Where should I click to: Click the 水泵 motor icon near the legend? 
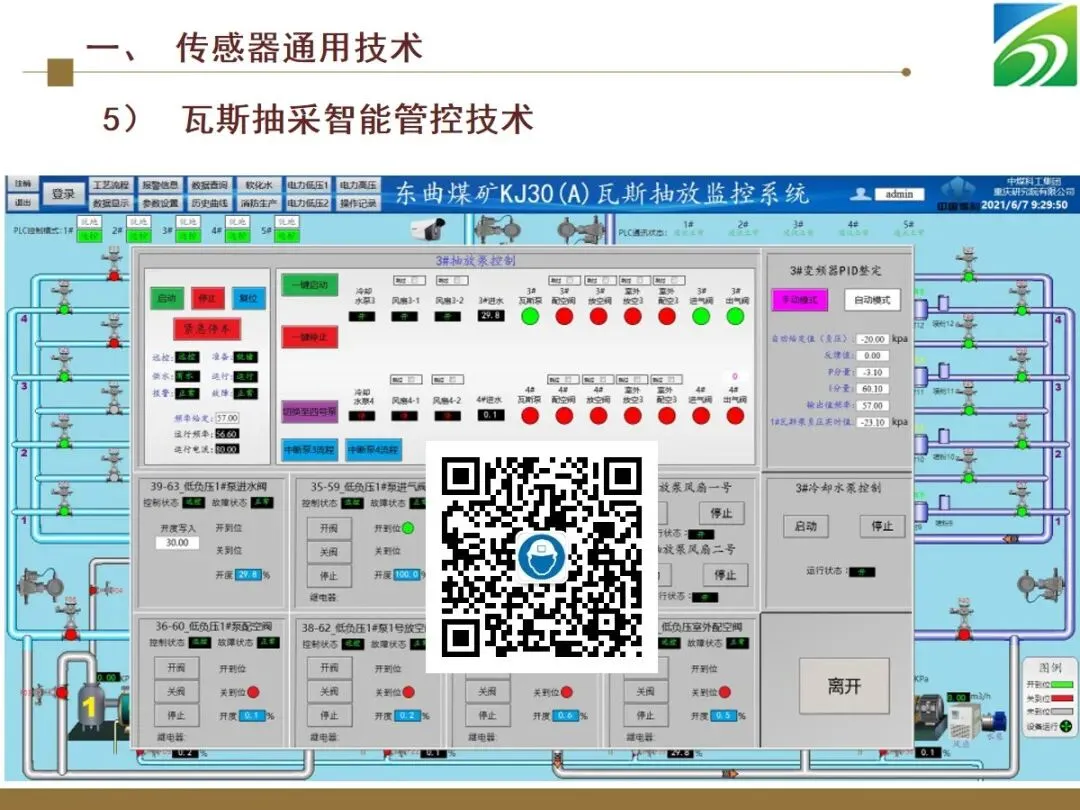coord(993,723)
